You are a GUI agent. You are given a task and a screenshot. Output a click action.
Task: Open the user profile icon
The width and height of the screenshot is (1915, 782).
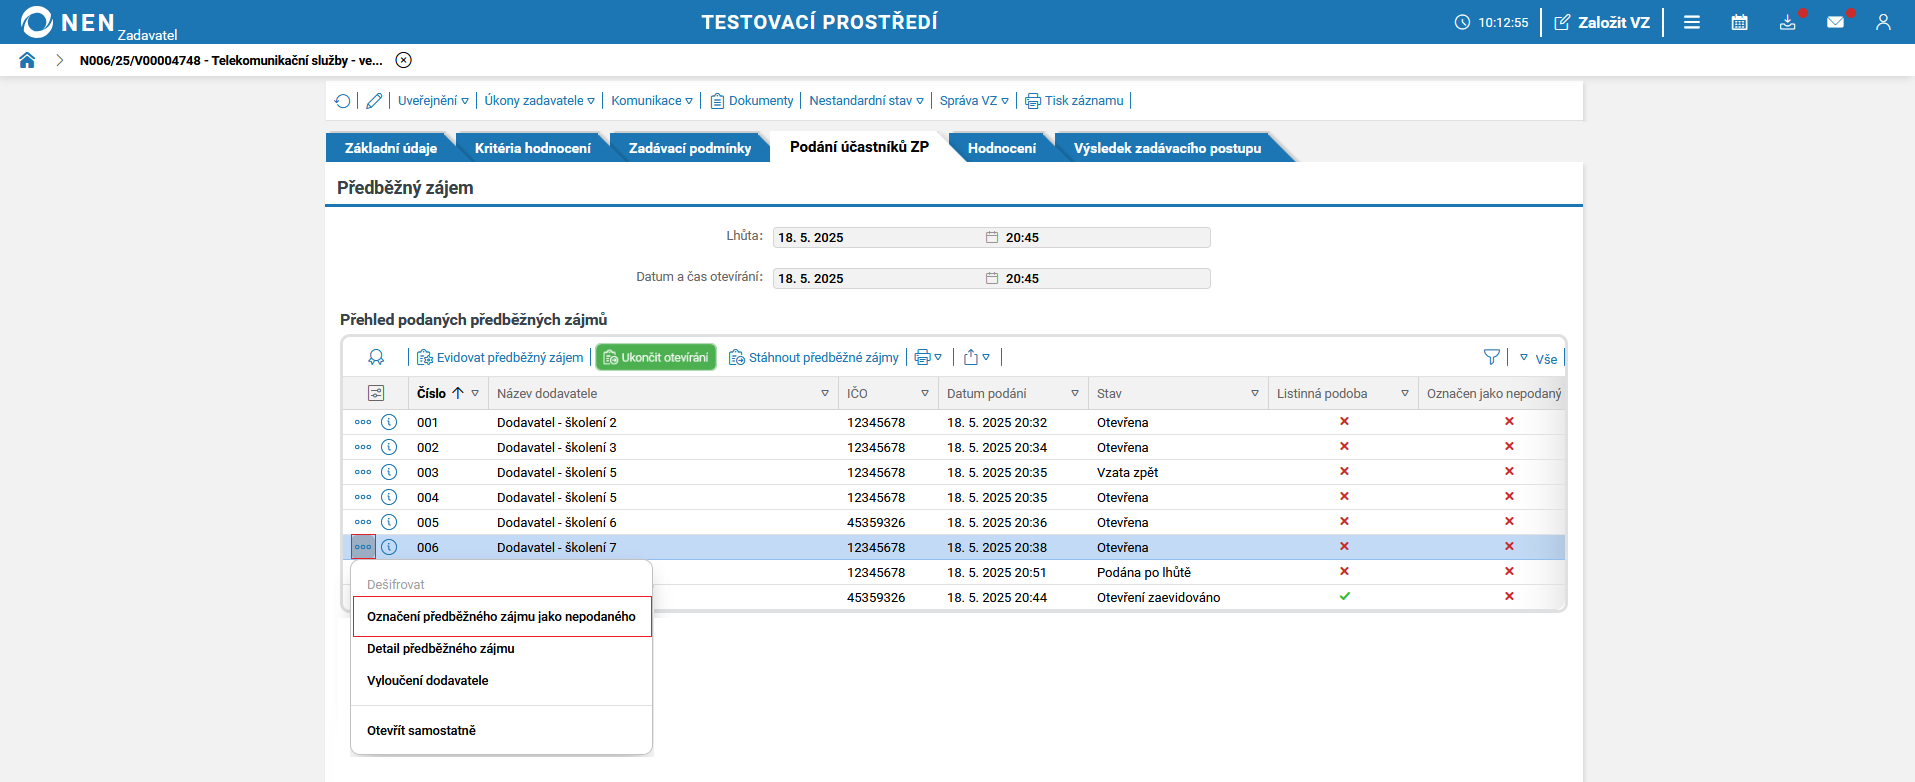pos(1883,22)
